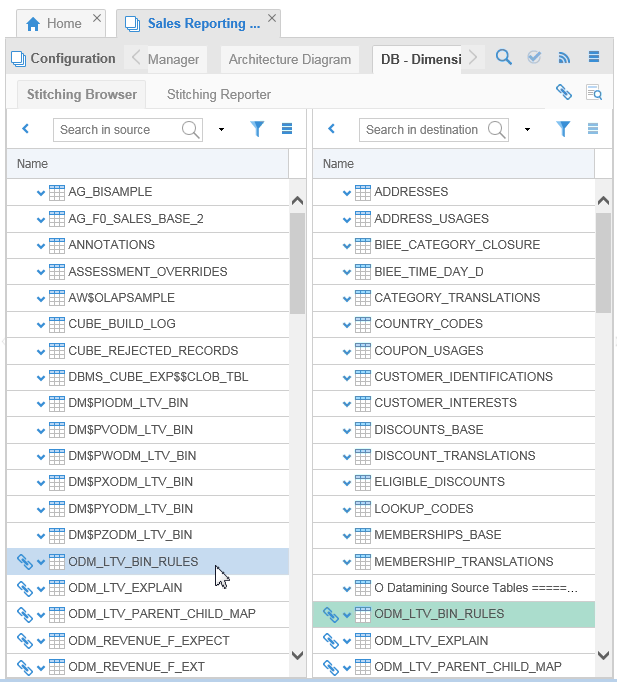Click the destination panel back arrow
The width and height of the screenshot is (617, 682).
[332, 129]
